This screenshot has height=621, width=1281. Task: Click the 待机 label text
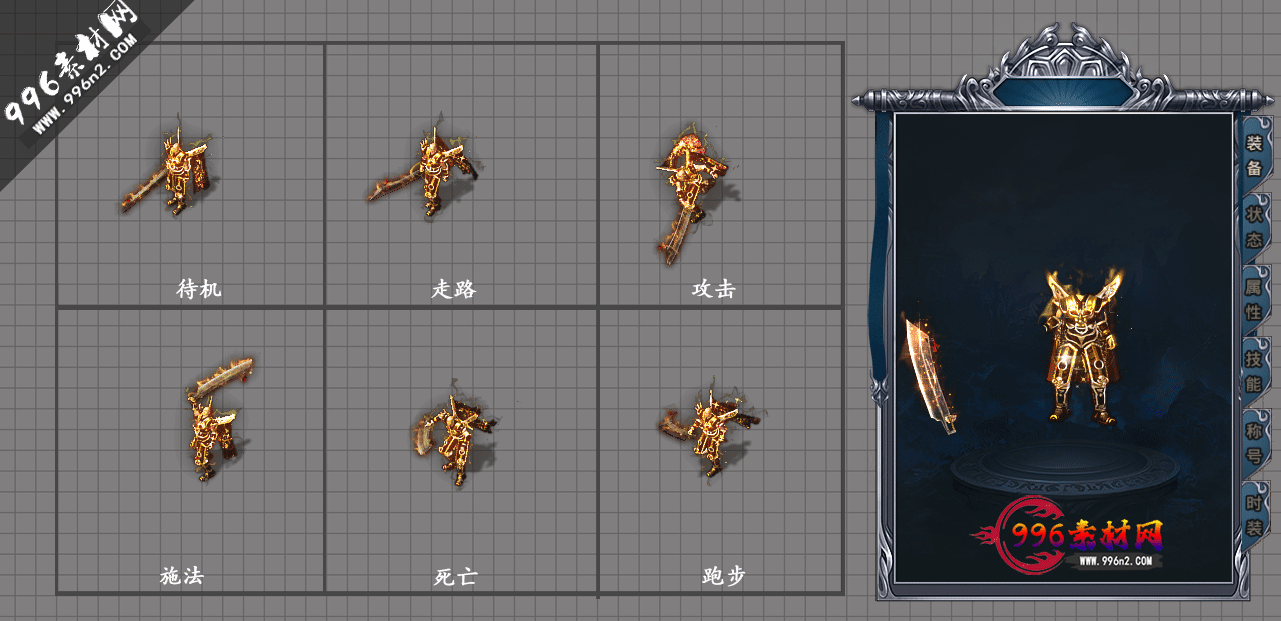198,289
